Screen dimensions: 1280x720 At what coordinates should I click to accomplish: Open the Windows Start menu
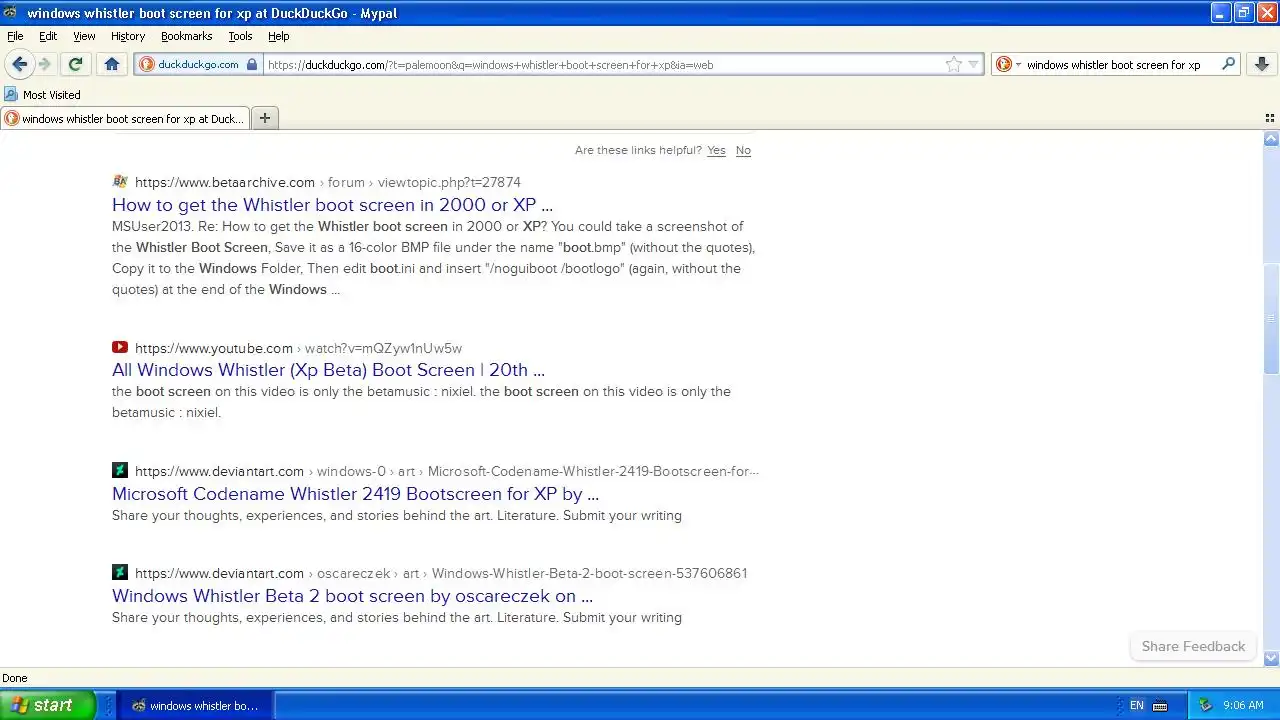coord(47,705)
